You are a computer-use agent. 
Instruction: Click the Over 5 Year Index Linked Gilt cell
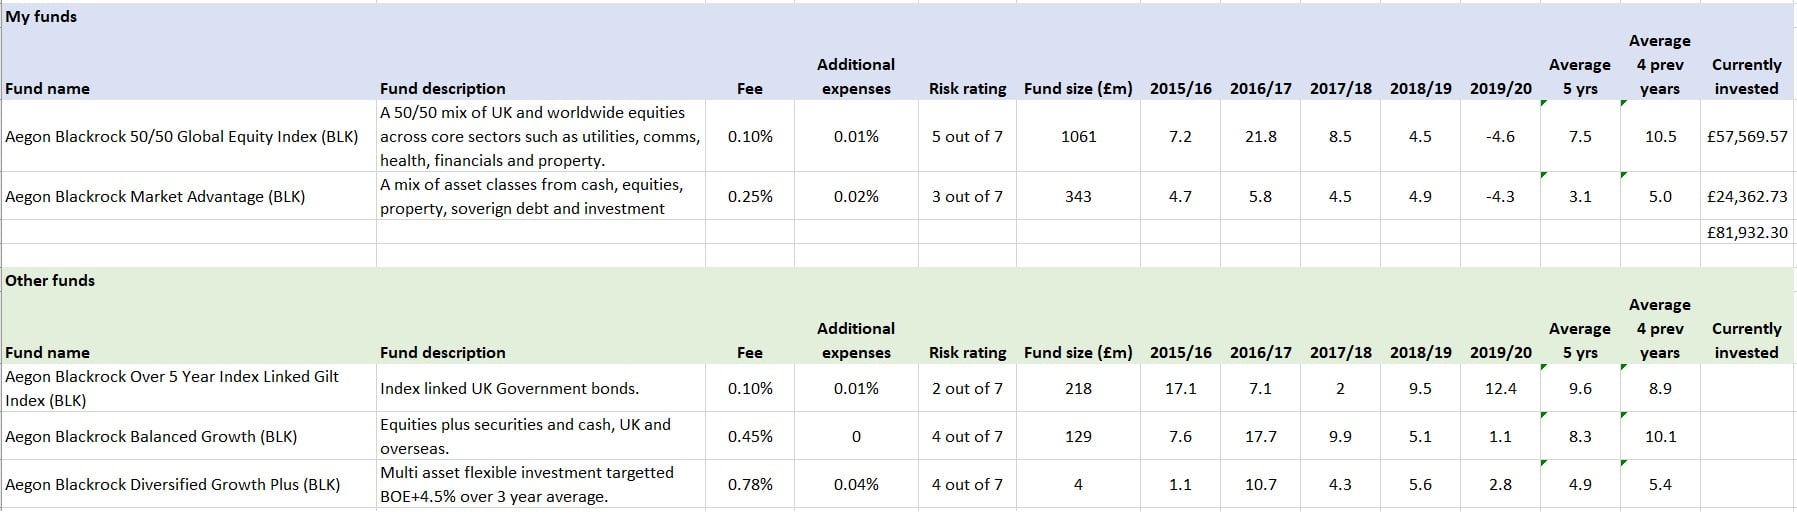pyautogui.click(x=172, y=388)
